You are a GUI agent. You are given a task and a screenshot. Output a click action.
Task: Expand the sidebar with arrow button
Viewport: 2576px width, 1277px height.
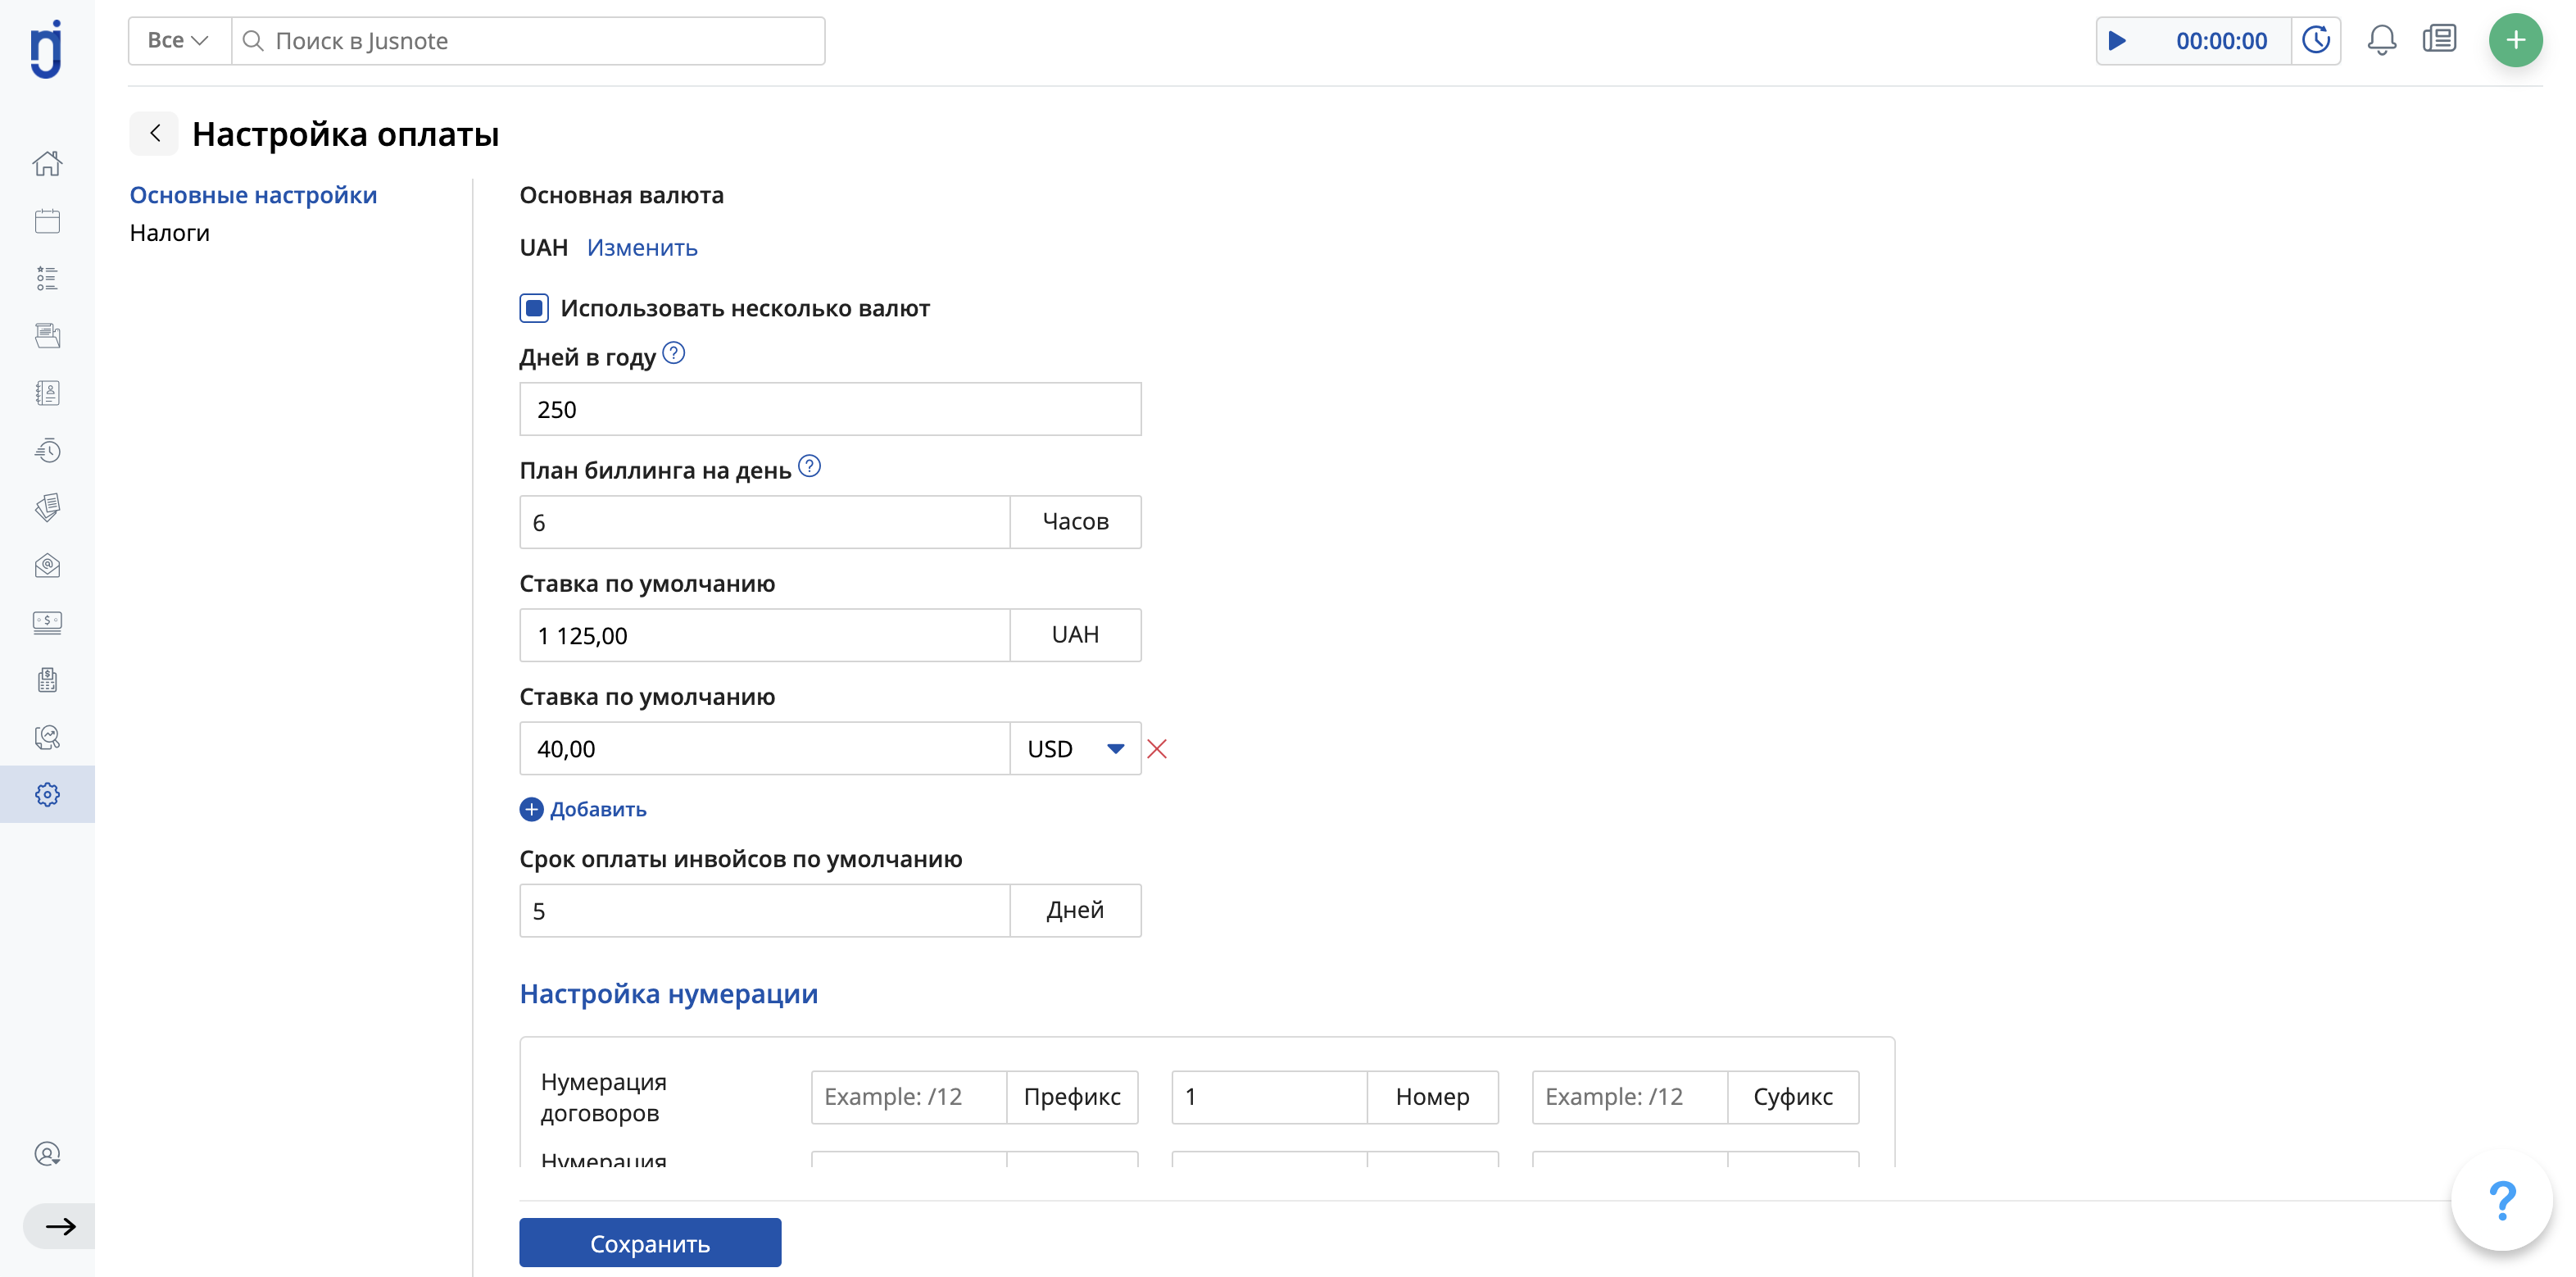60,1226
